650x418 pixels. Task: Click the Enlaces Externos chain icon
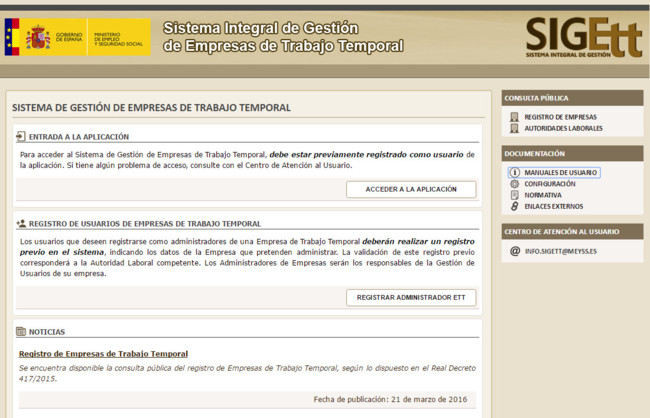pos(514,206)
